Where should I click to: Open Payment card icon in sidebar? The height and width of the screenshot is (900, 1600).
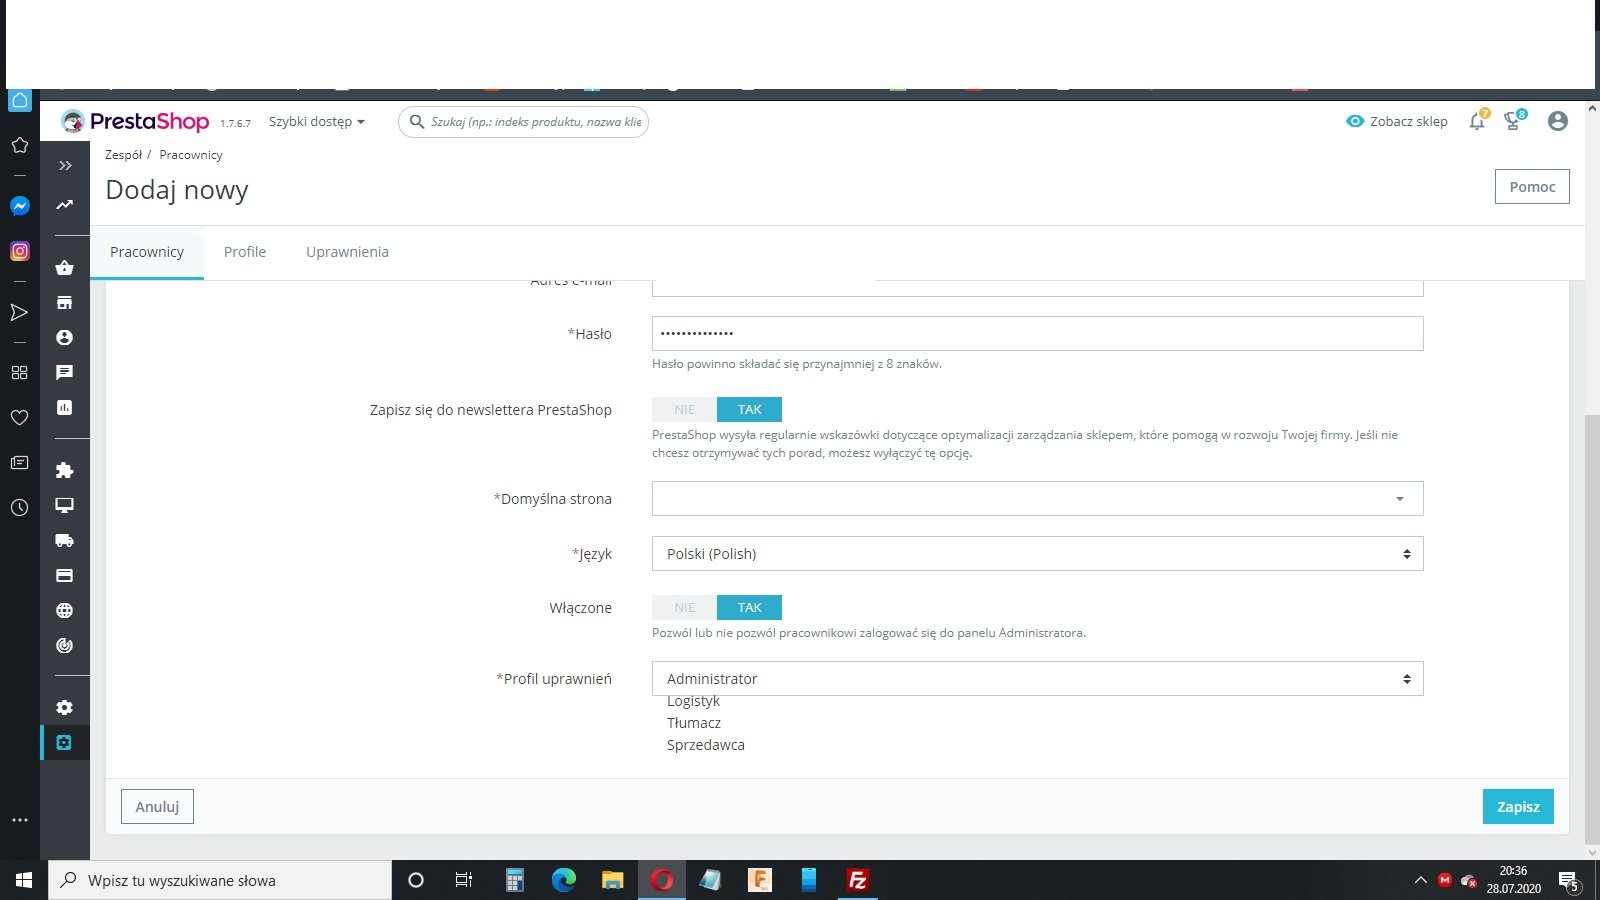pyautogui.click(x=65, y=575)
